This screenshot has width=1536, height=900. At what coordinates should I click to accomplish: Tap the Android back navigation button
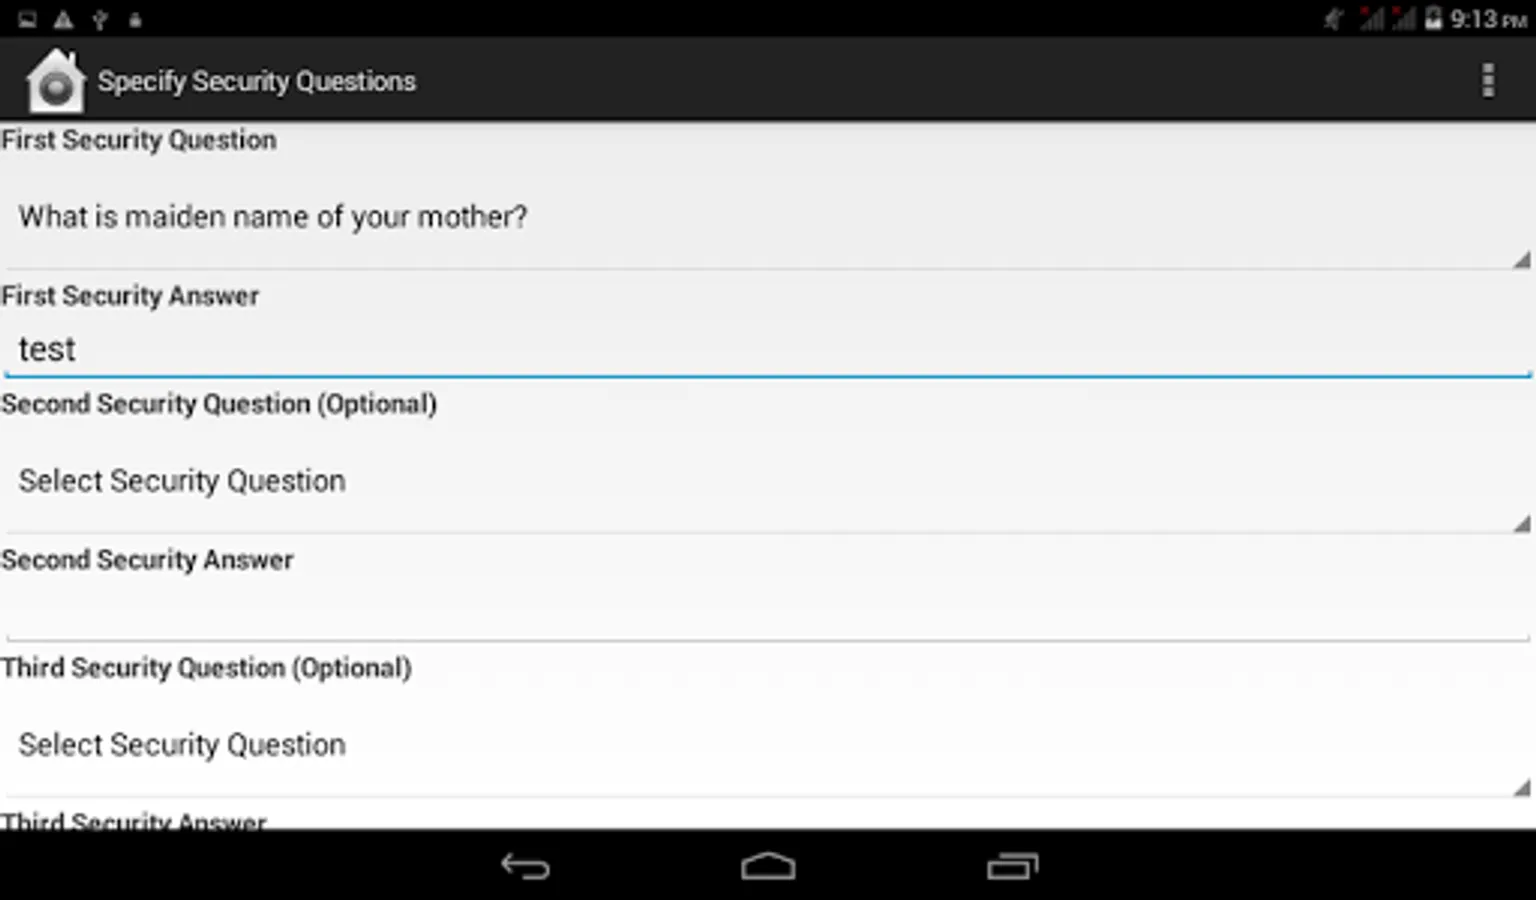[526, 866]
